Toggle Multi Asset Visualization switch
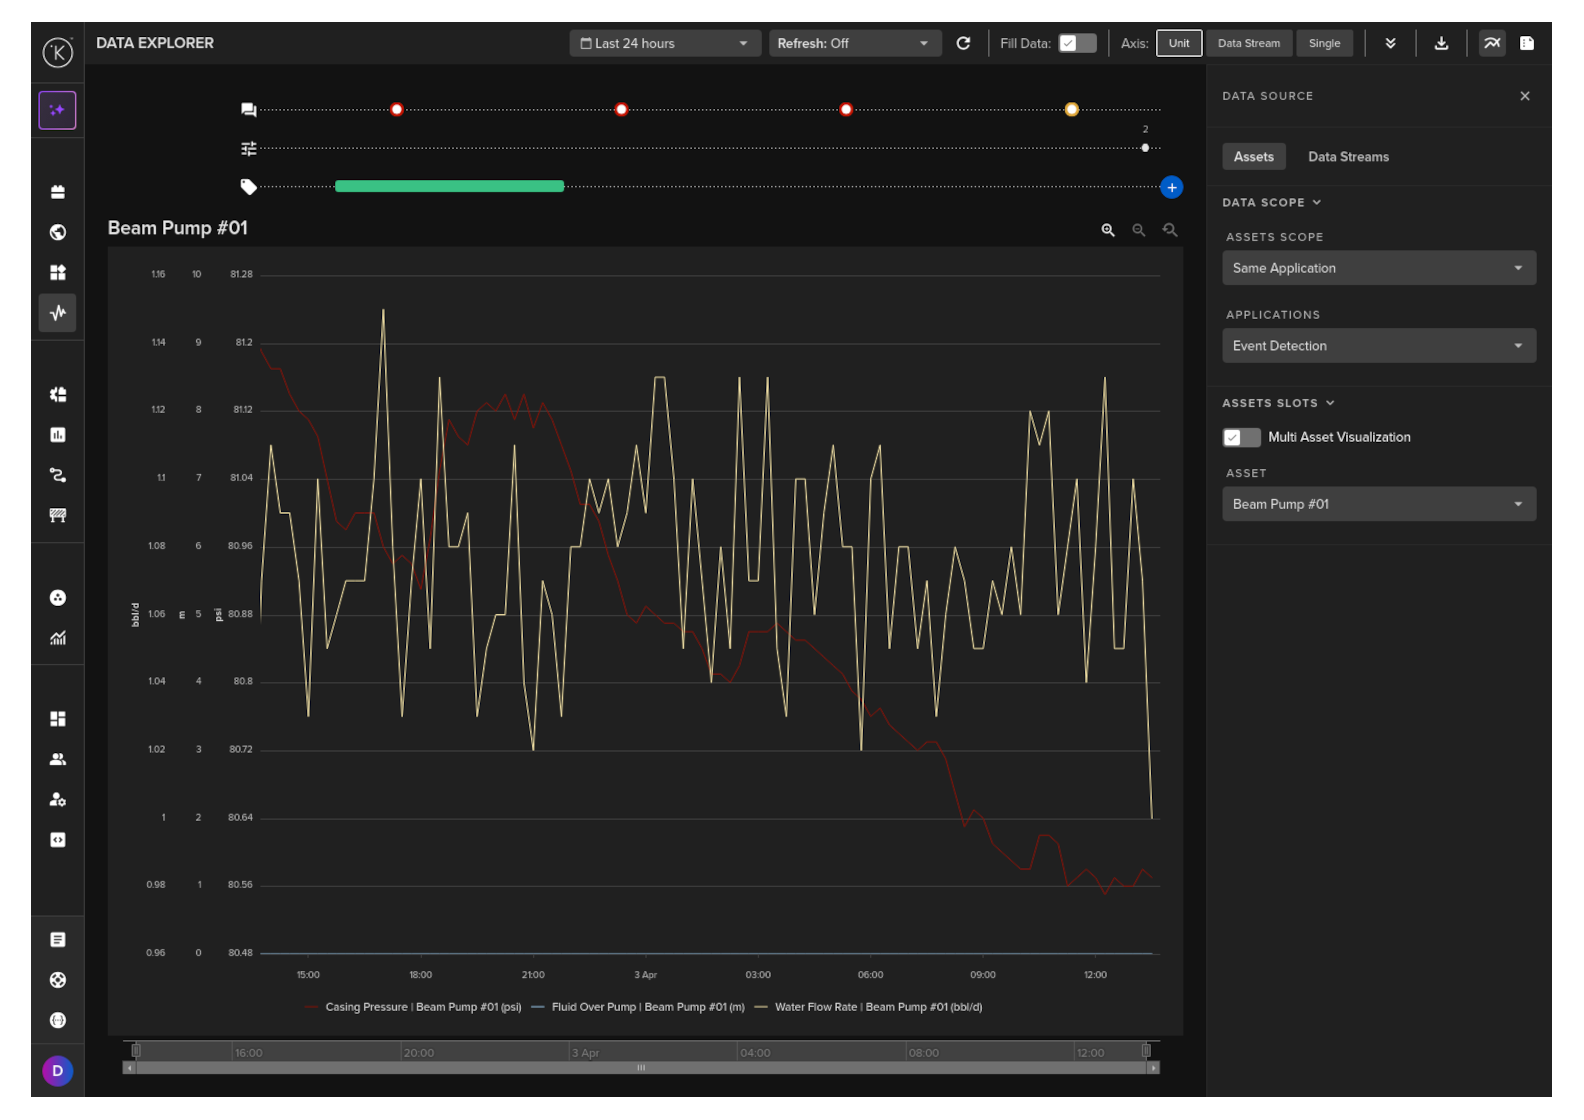The height and width of the screenshot is (1120, 1584). click(1241, 437)
